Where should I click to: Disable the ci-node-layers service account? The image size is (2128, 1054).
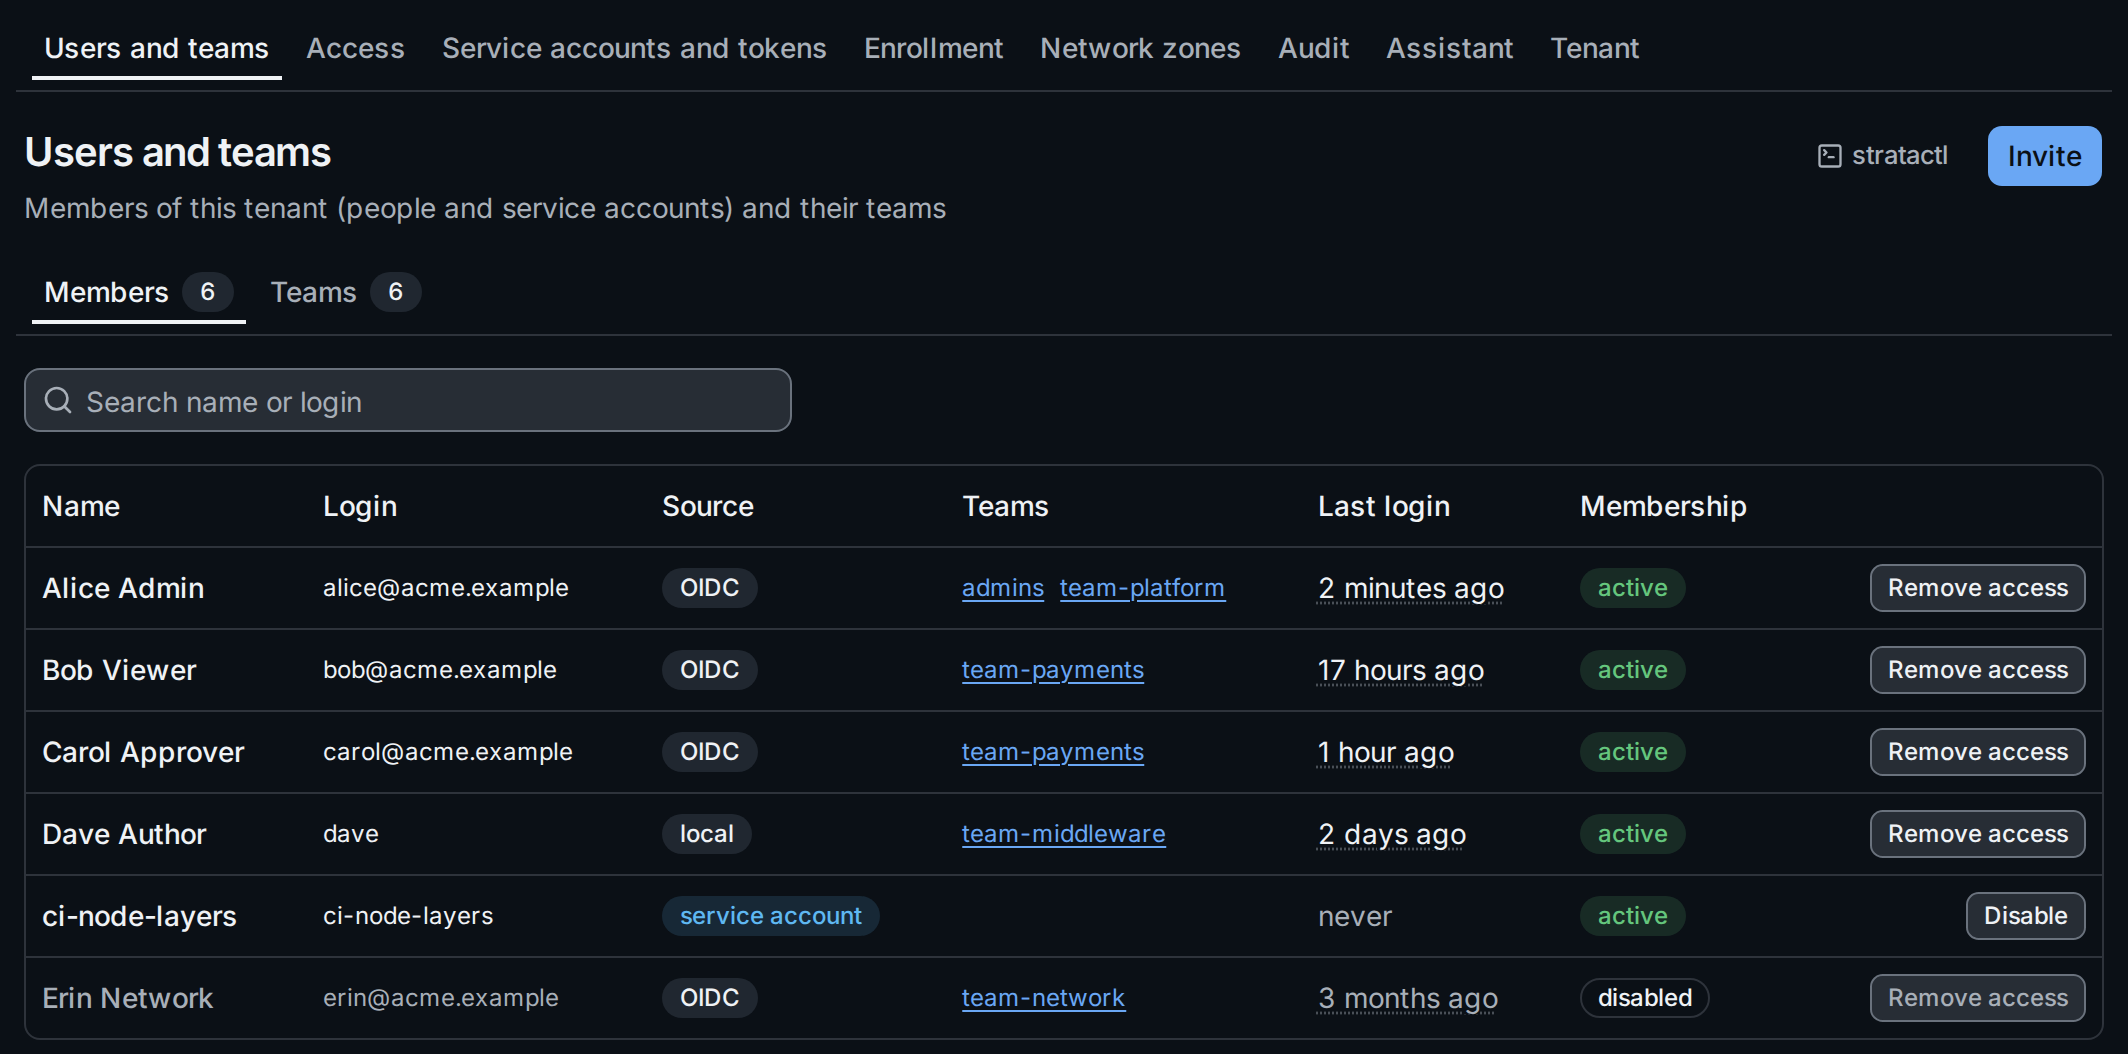(x=2025, y=916)
